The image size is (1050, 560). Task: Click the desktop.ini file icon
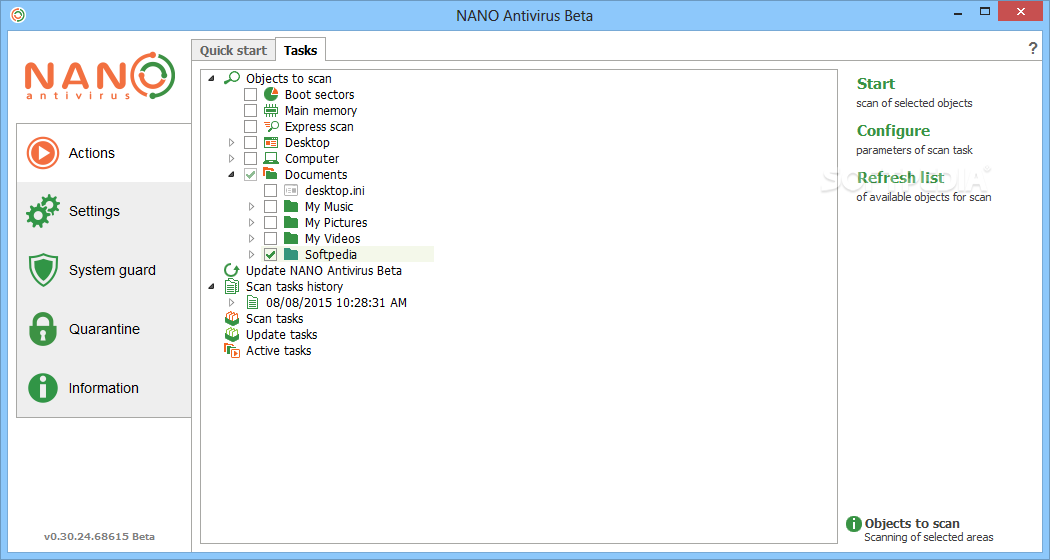(291, 191)
